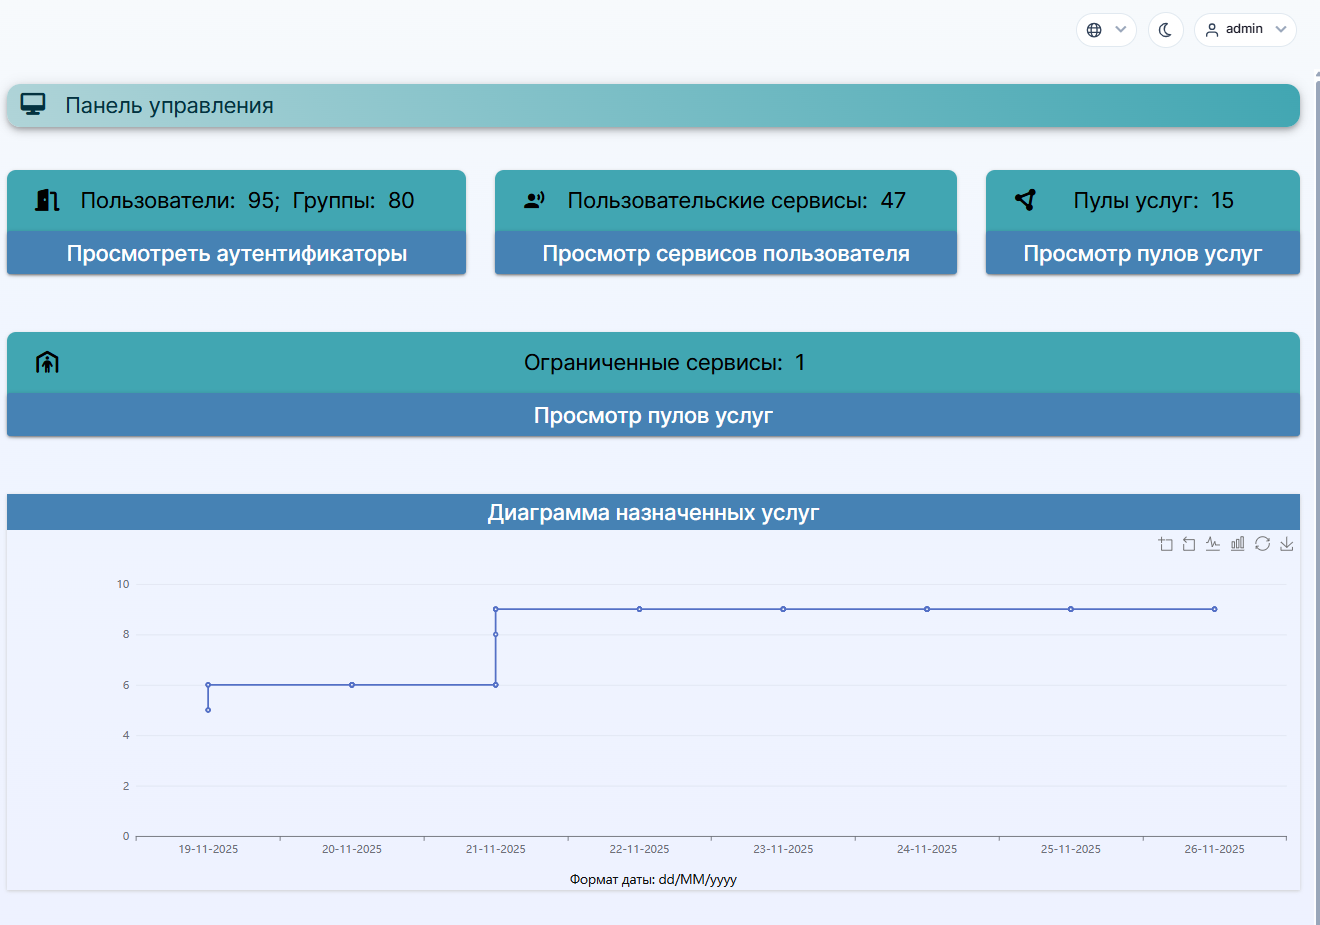
Task: Select the chart data point above 26-11-2025
Action: [1215, 609]
